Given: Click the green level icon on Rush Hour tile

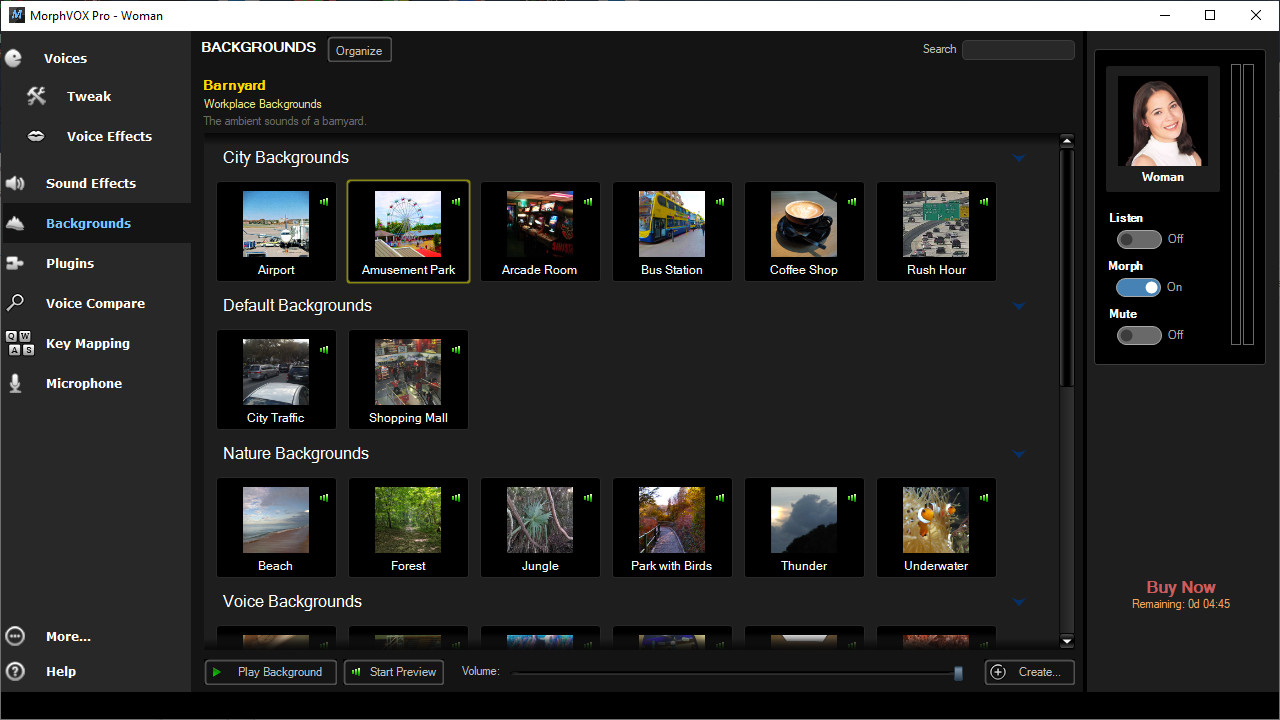Looking at the screenshot, I should pyautogui.click(x=984, y=201).
